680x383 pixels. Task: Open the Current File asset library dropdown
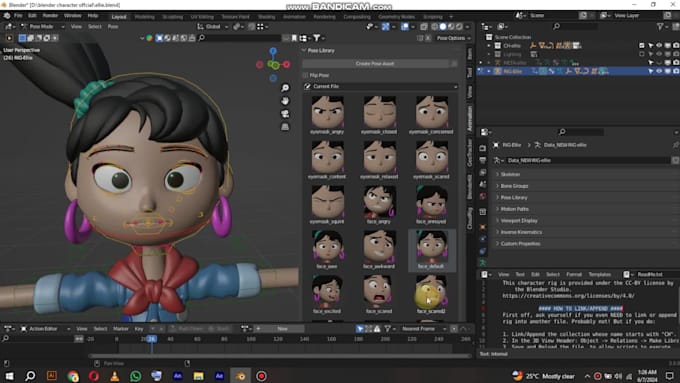tap(380, 87)
